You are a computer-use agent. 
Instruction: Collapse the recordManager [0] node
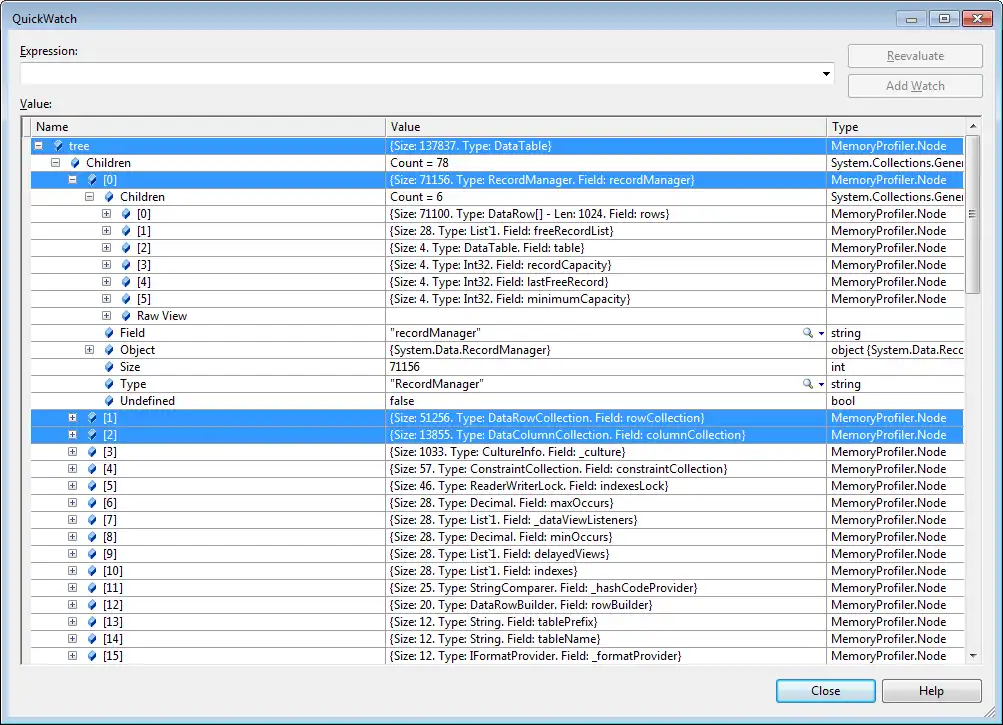pyautogui.click(x=72, y=180)
